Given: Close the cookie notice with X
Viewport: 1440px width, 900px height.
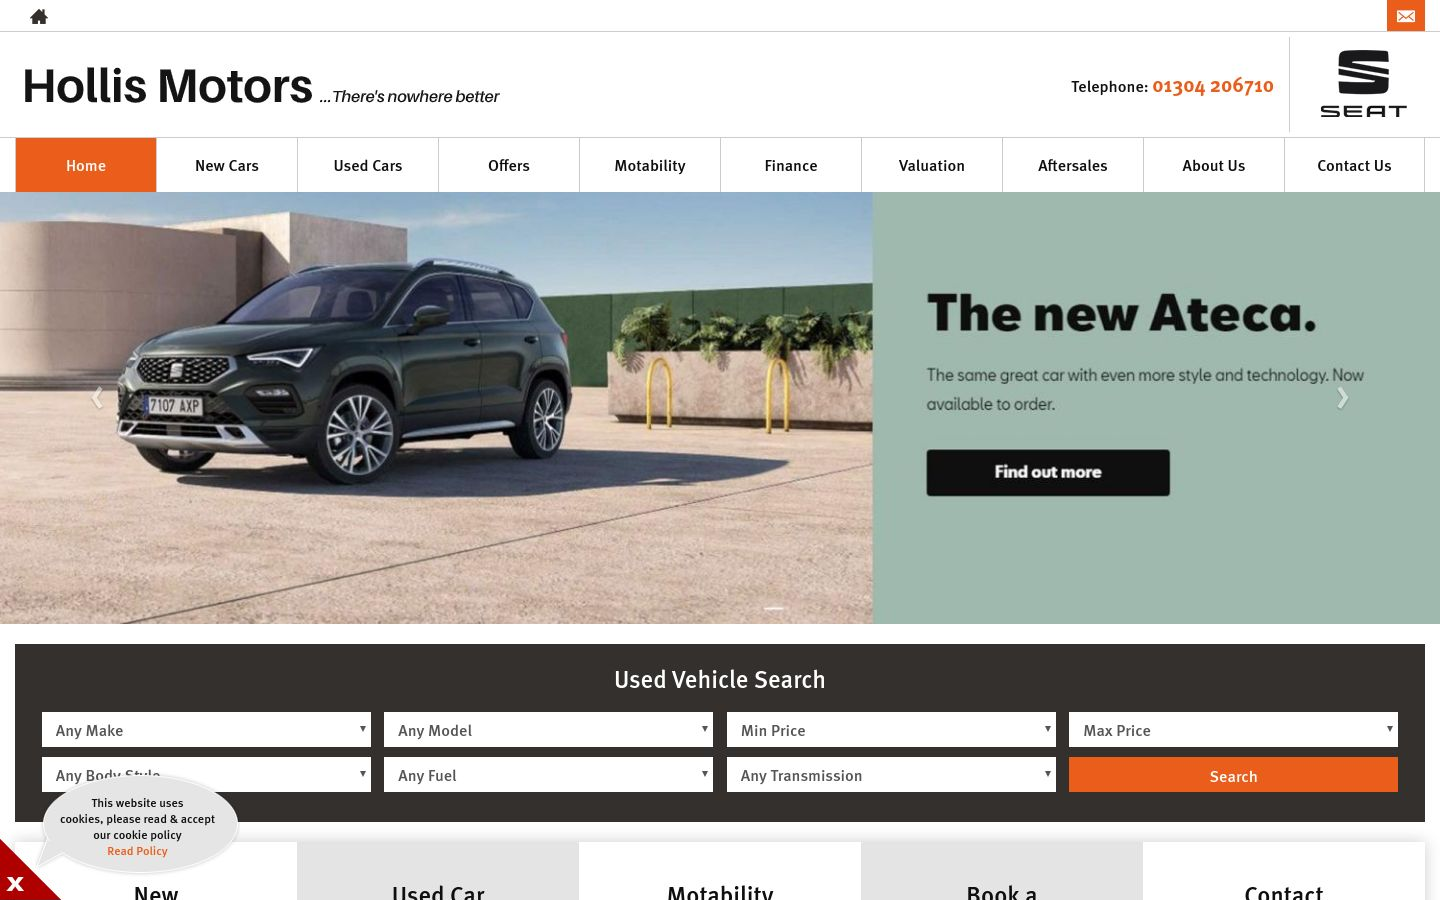Looking at the screenshot, I should 16,883.
